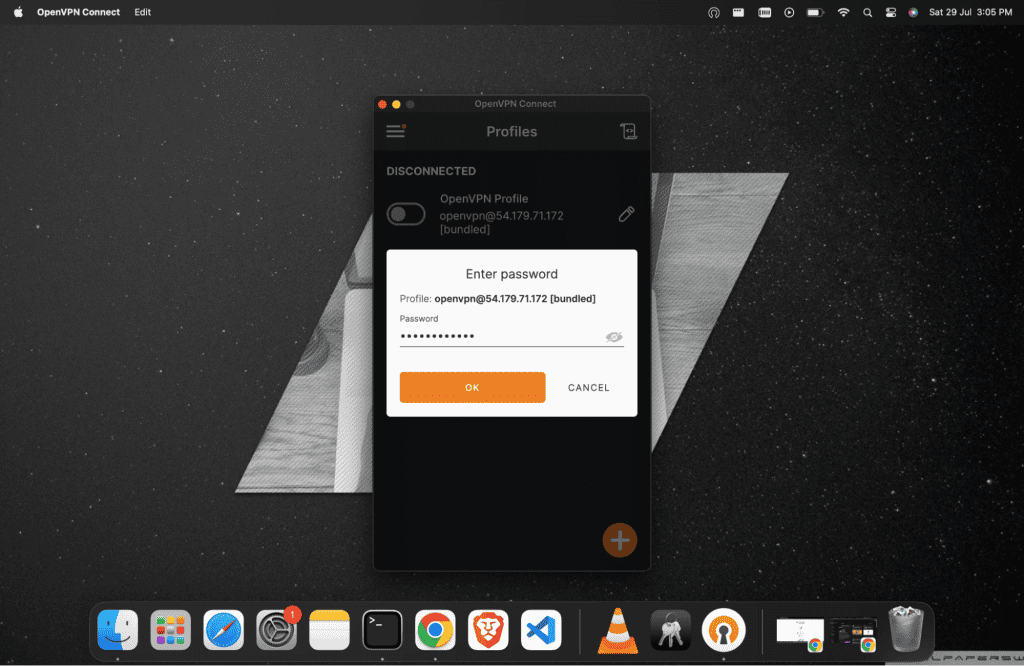Open the Apple menu
Screen dimensions: 1024x666
pyautogui.click(x=18, y=12)
